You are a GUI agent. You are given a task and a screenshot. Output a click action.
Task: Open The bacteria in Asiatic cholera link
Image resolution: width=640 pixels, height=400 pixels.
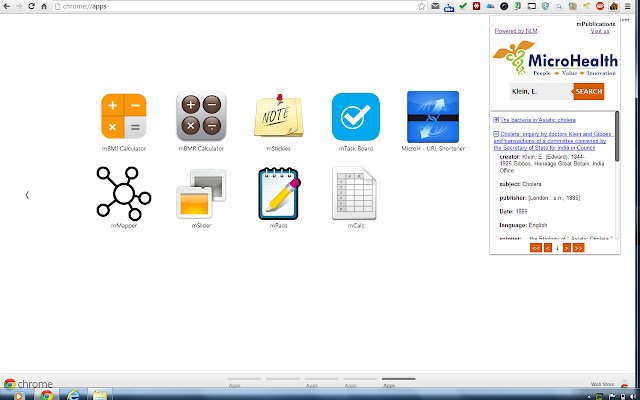(x=538, y=120)
